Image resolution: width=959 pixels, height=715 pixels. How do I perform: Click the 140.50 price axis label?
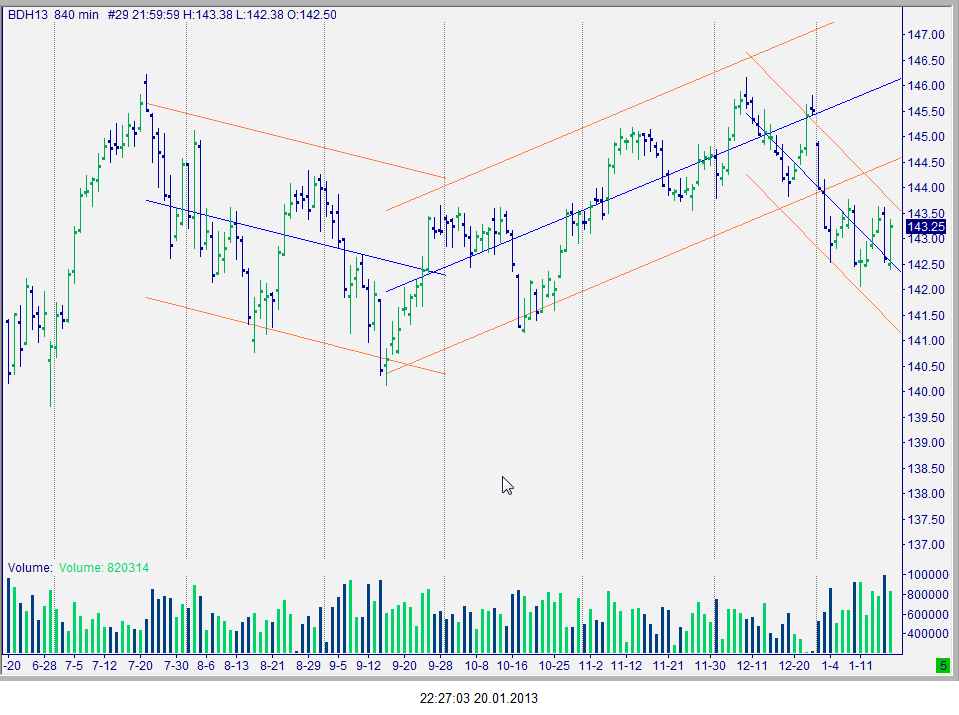(926, 366)
